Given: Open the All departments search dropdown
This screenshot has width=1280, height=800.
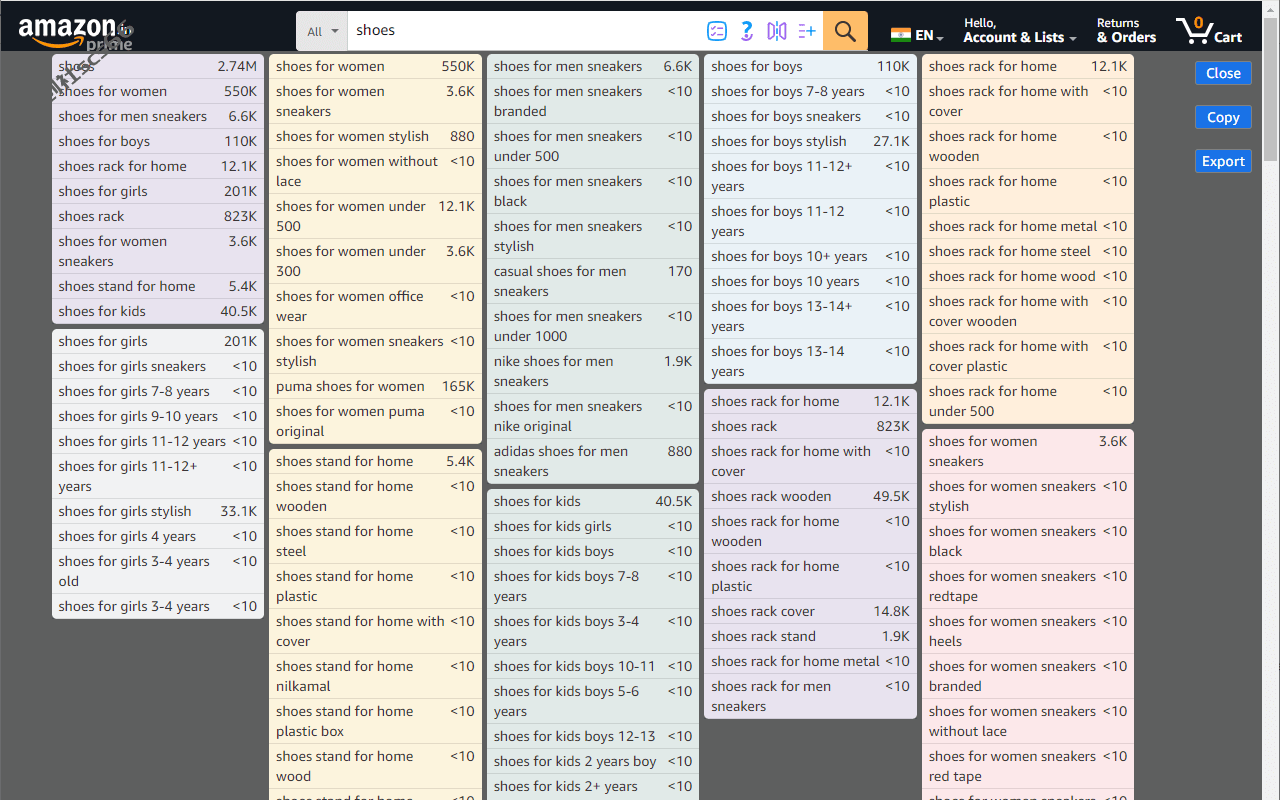Looking at the screenshot, I should pos(322,31).
